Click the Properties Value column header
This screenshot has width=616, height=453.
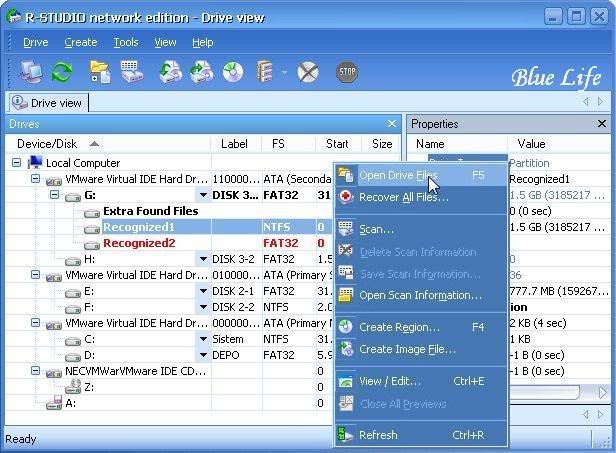click(x=559, y=144)
